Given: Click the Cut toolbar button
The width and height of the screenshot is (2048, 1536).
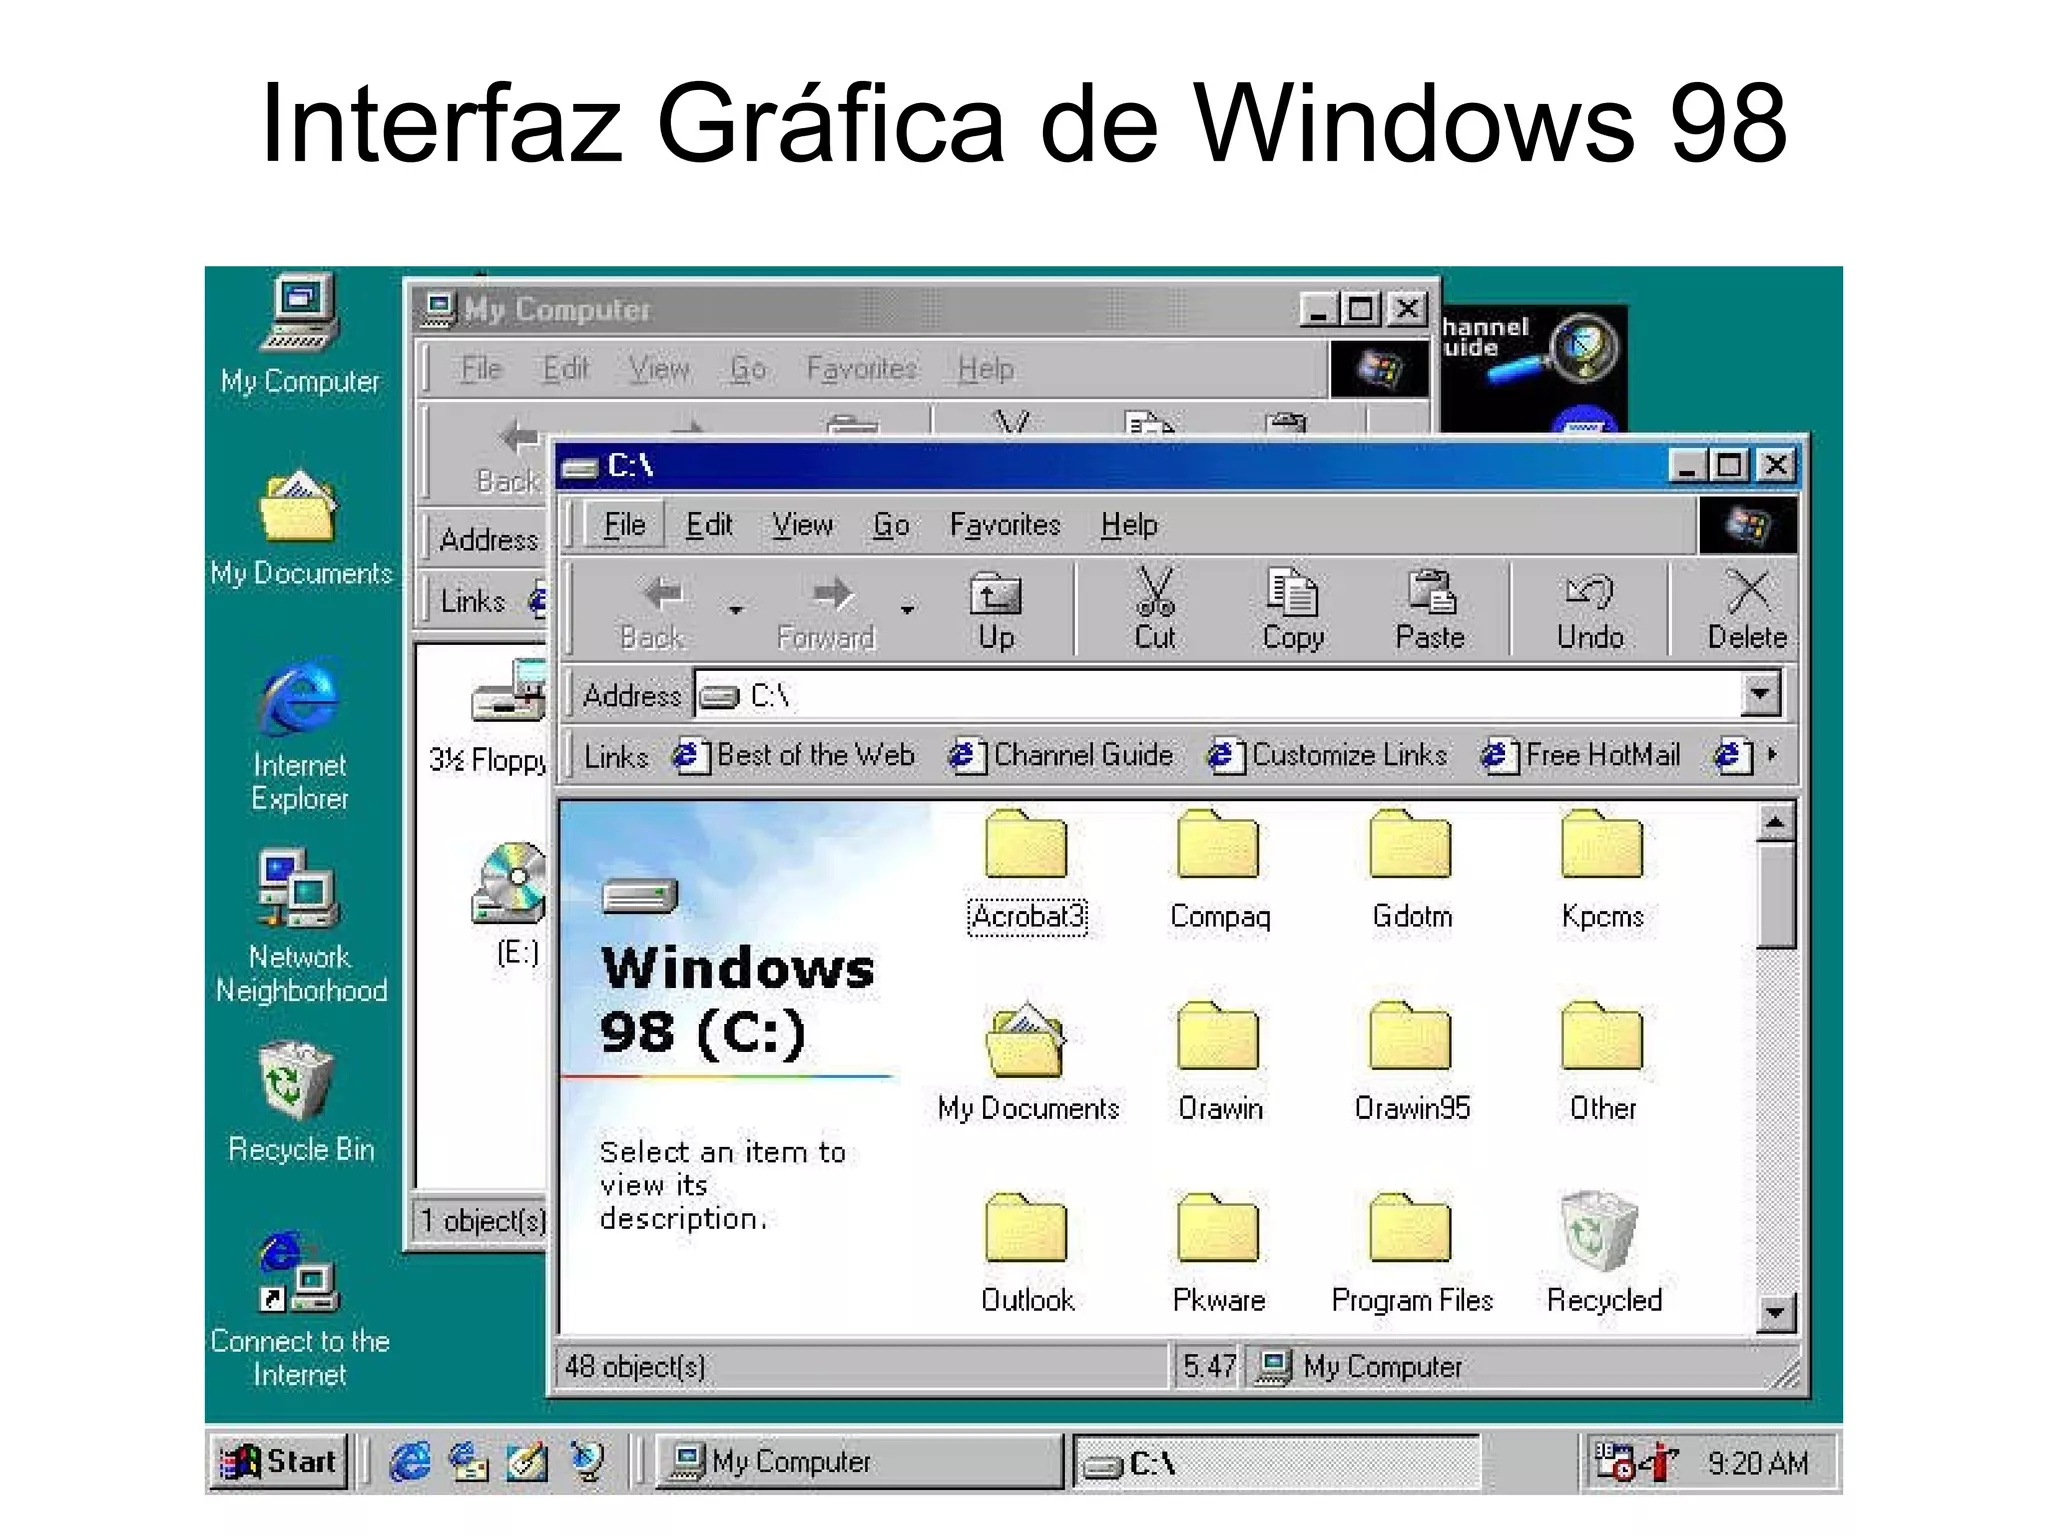Looking at the screenshot, I should 1155,609.
